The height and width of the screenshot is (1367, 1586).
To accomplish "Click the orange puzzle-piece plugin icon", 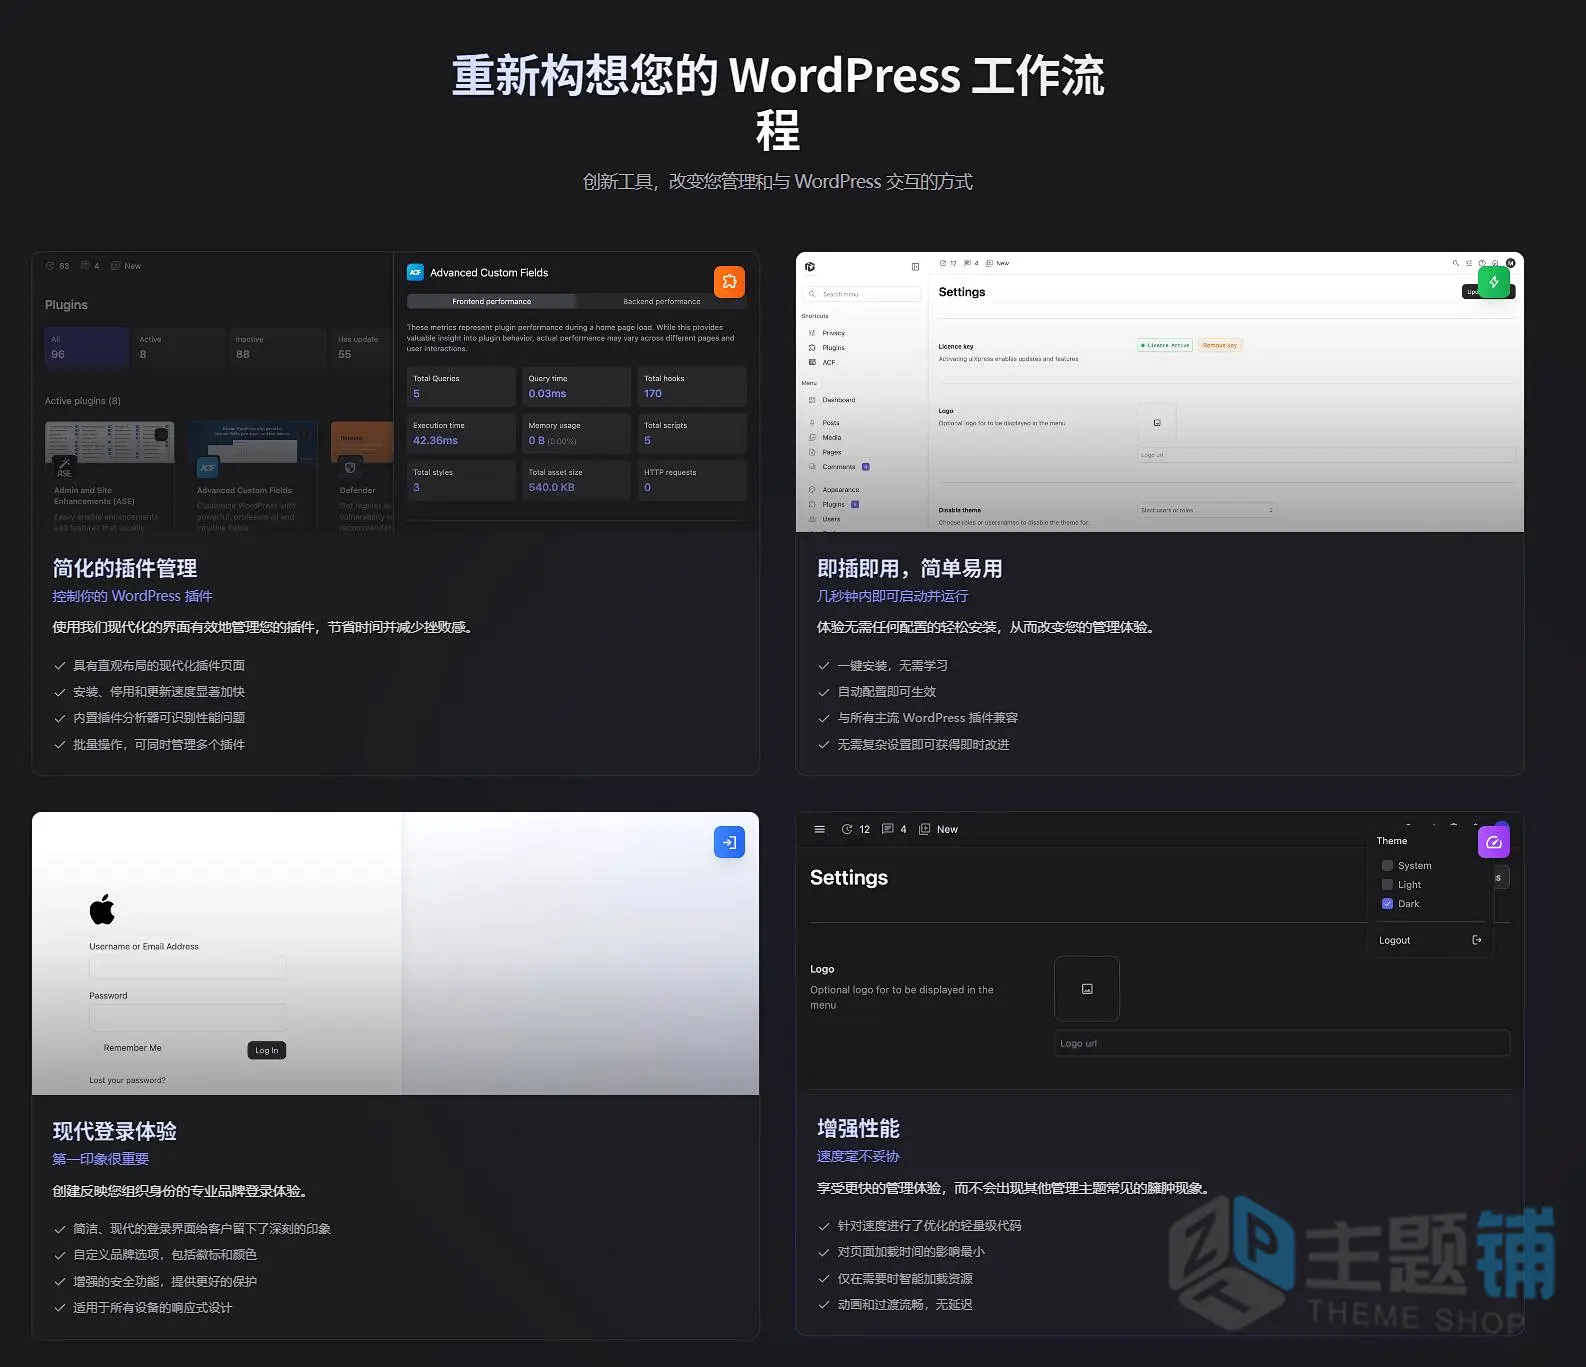I will [x=729, y=282].
